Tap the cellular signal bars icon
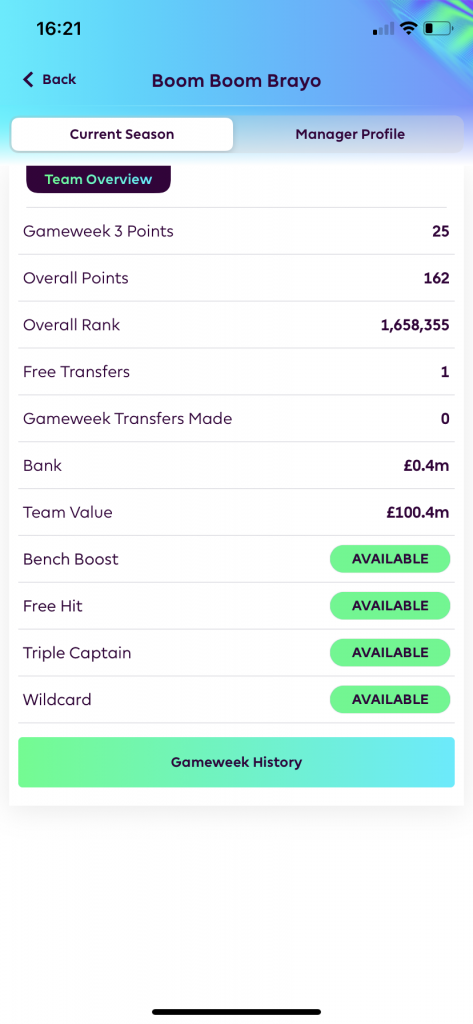The image size is (473, 1024). click(x=383, y=28)
